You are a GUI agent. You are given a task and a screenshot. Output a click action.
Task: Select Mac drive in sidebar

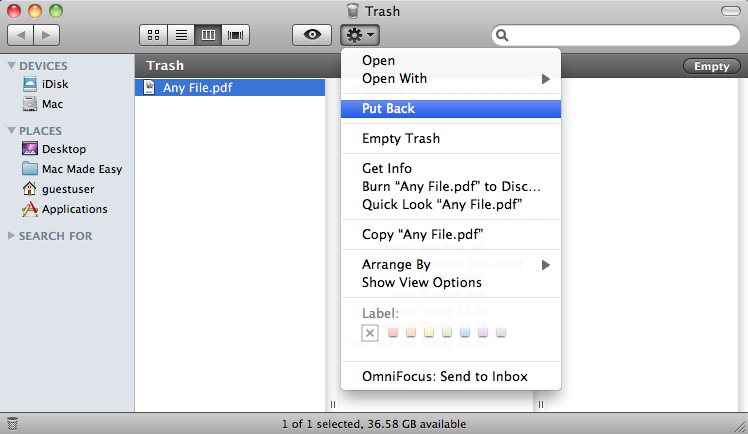pyautogui.click(x=52, y=104)
